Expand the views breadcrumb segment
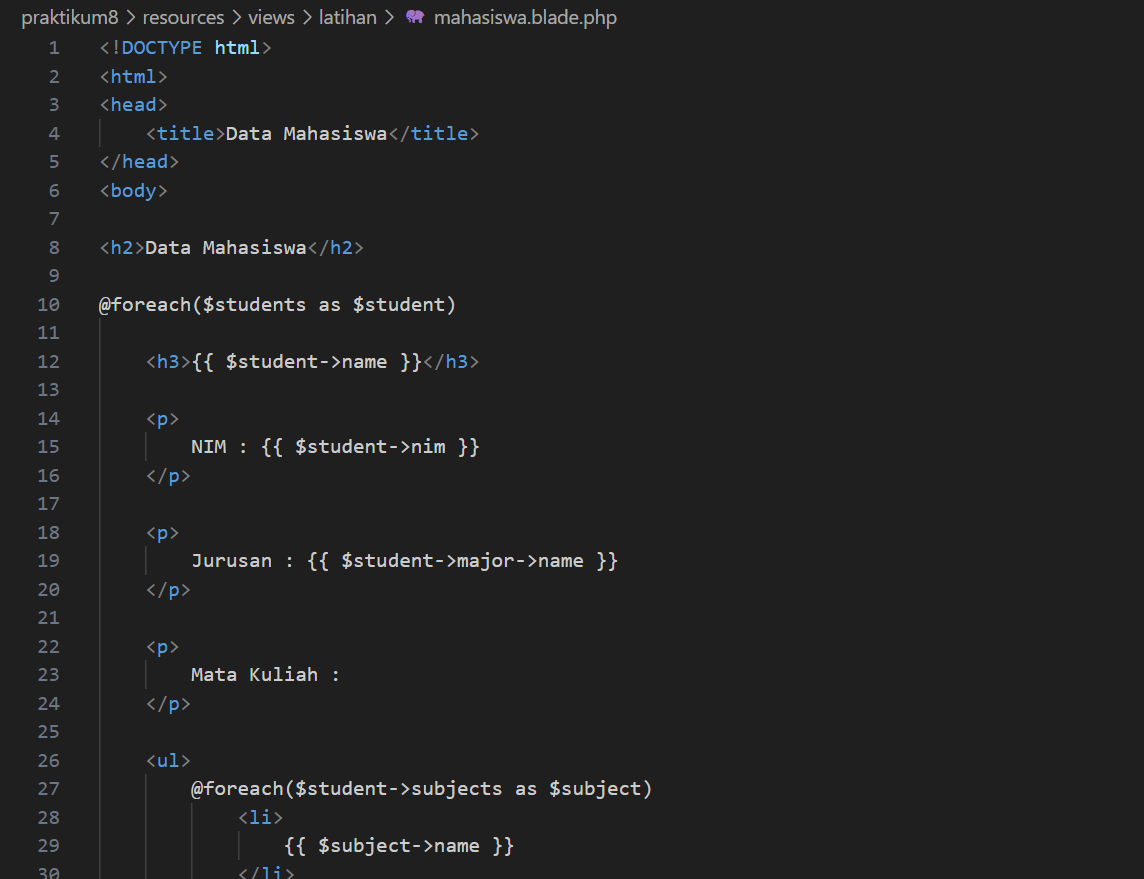 pos(271,17)
